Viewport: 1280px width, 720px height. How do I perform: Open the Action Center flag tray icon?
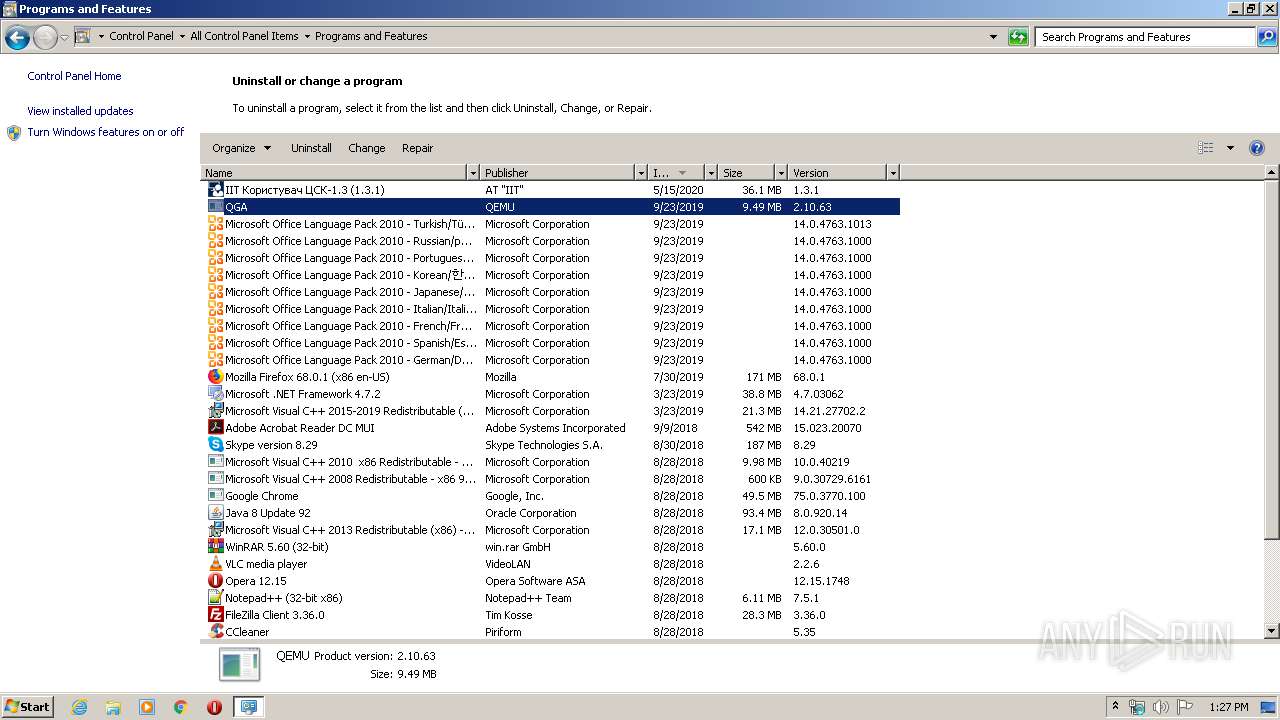tap(1185, 707)
